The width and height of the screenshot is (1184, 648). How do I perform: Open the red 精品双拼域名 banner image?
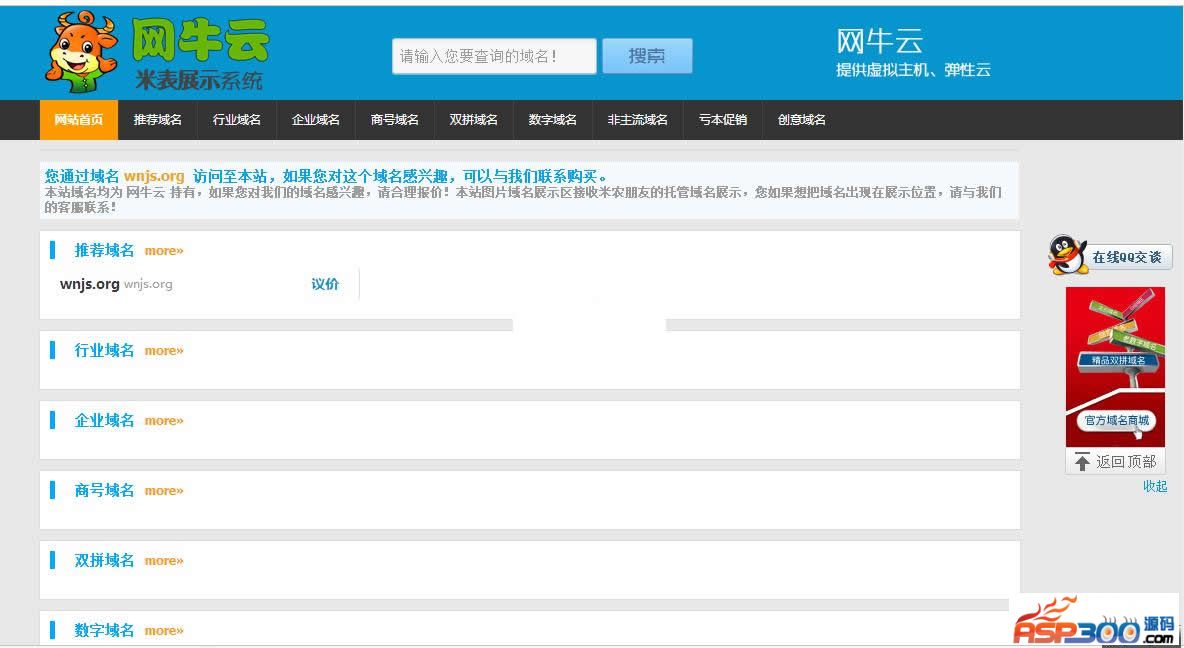pos(1115,366)
